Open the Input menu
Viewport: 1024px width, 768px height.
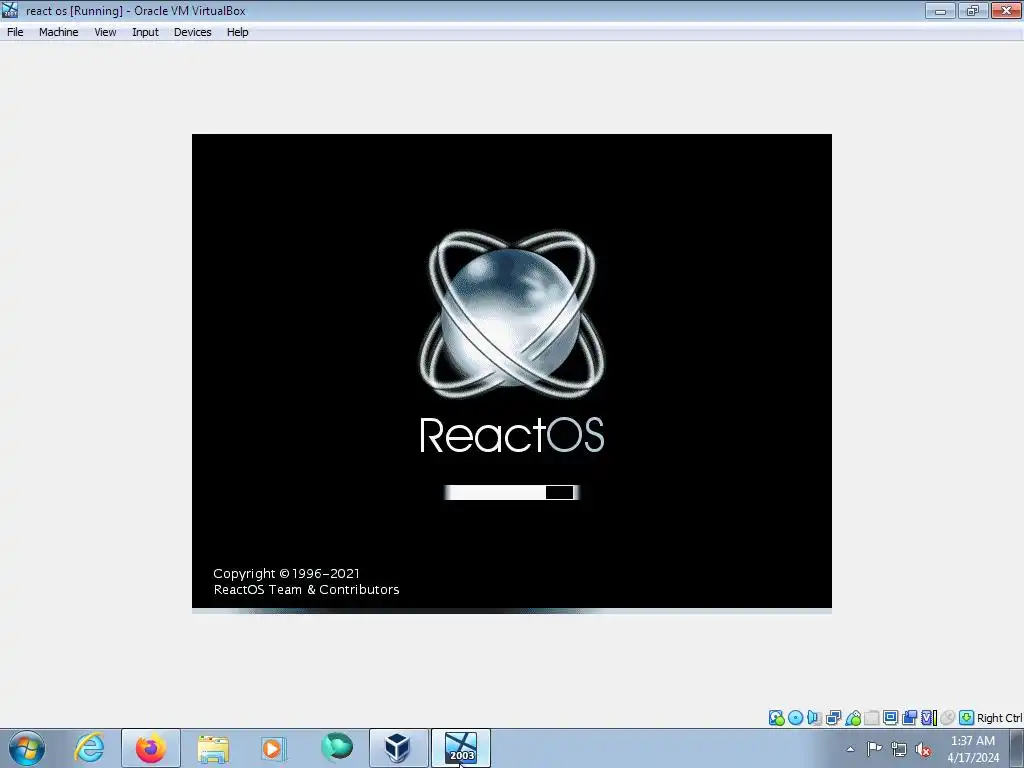tap(145, 32)
